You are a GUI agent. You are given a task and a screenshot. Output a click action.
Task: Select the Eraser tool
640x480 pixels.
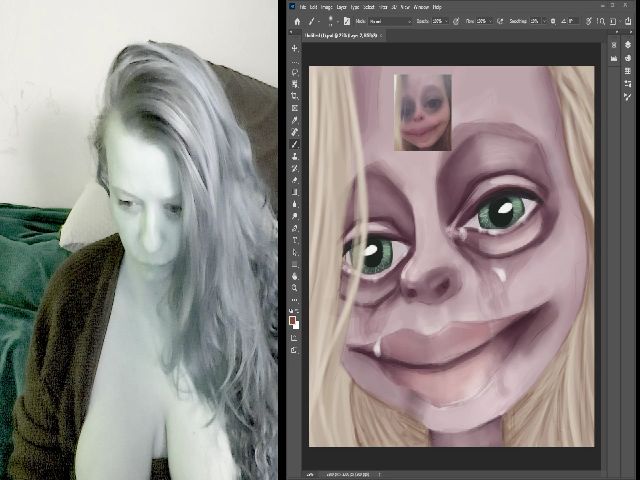(294, 180)
